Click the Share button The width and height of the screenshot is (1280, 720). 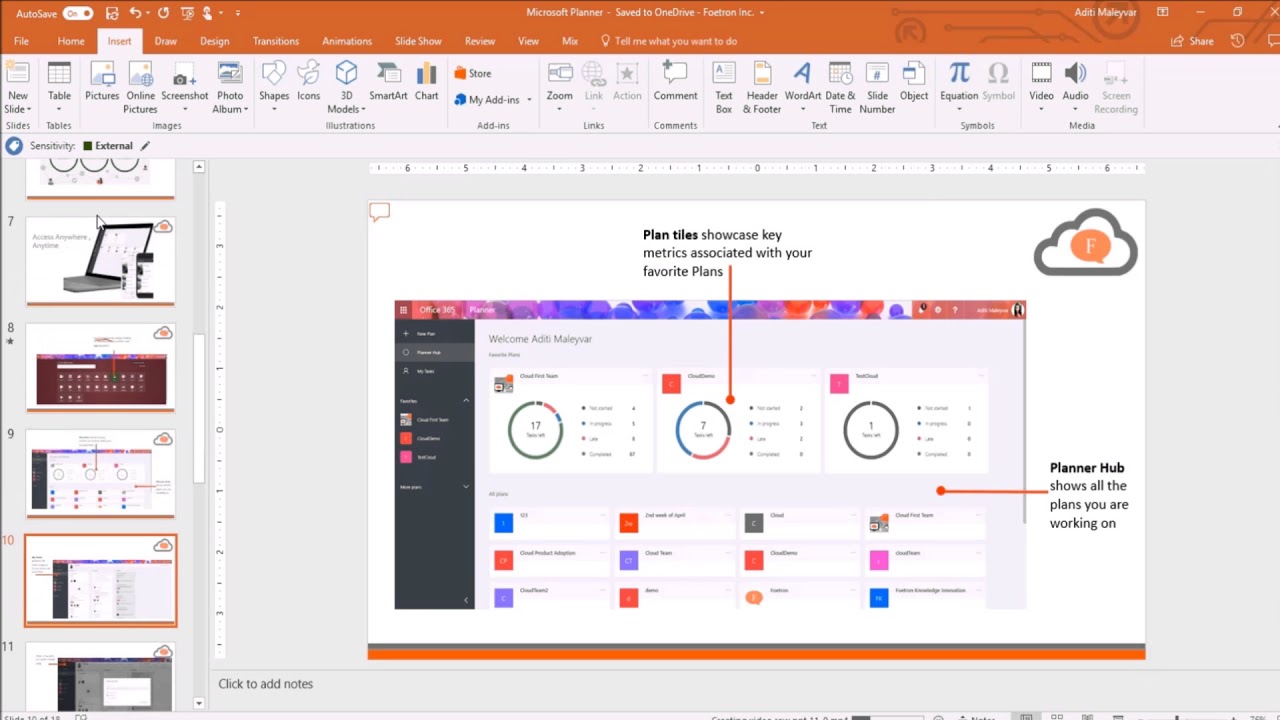click(x=1193, y=41)
